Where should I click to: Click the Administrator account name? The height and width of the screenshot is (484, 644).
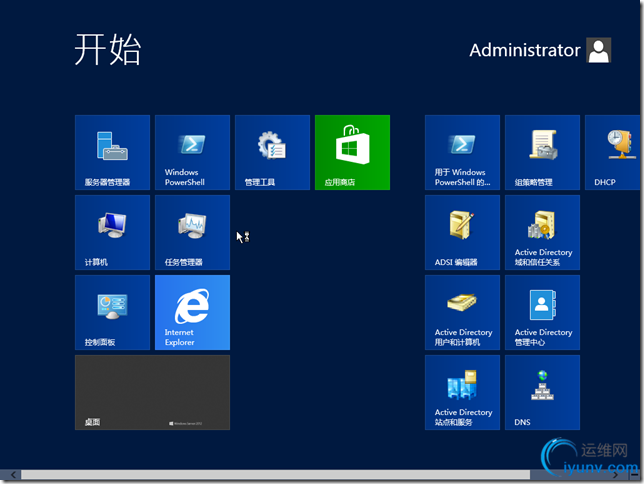[524, 50]
